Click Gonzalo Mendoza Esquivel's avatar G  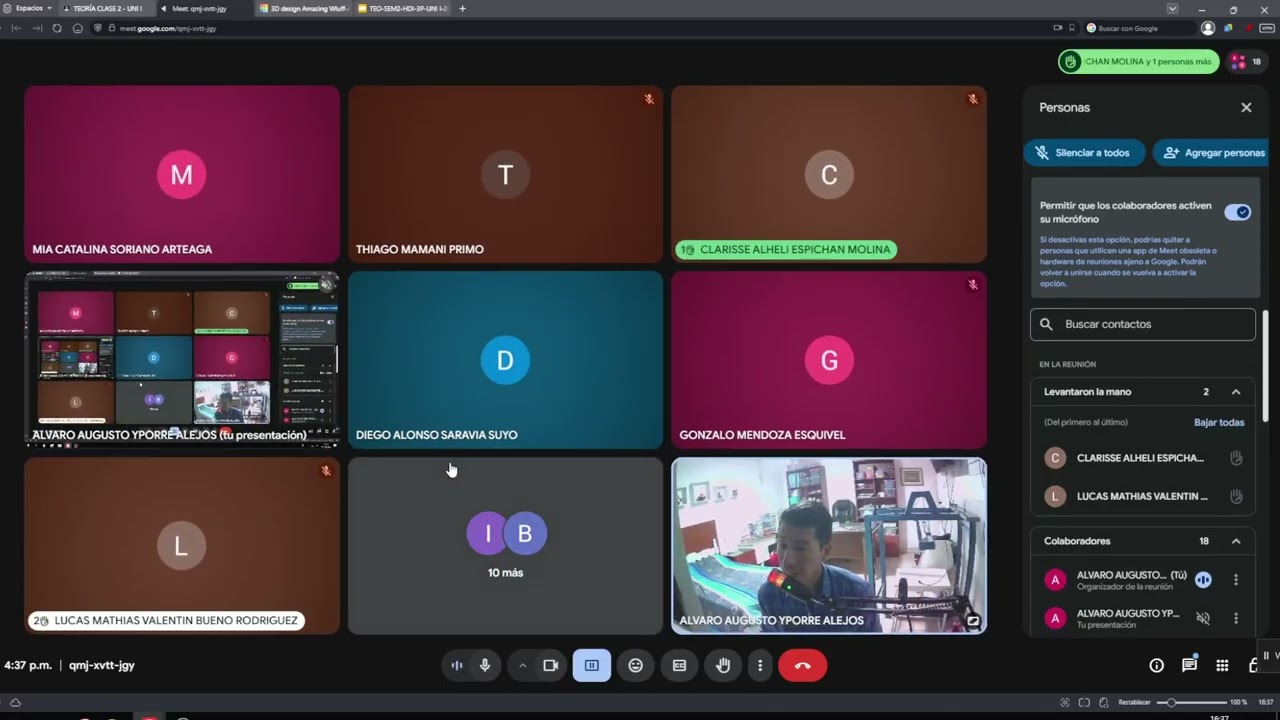[829, 360]
